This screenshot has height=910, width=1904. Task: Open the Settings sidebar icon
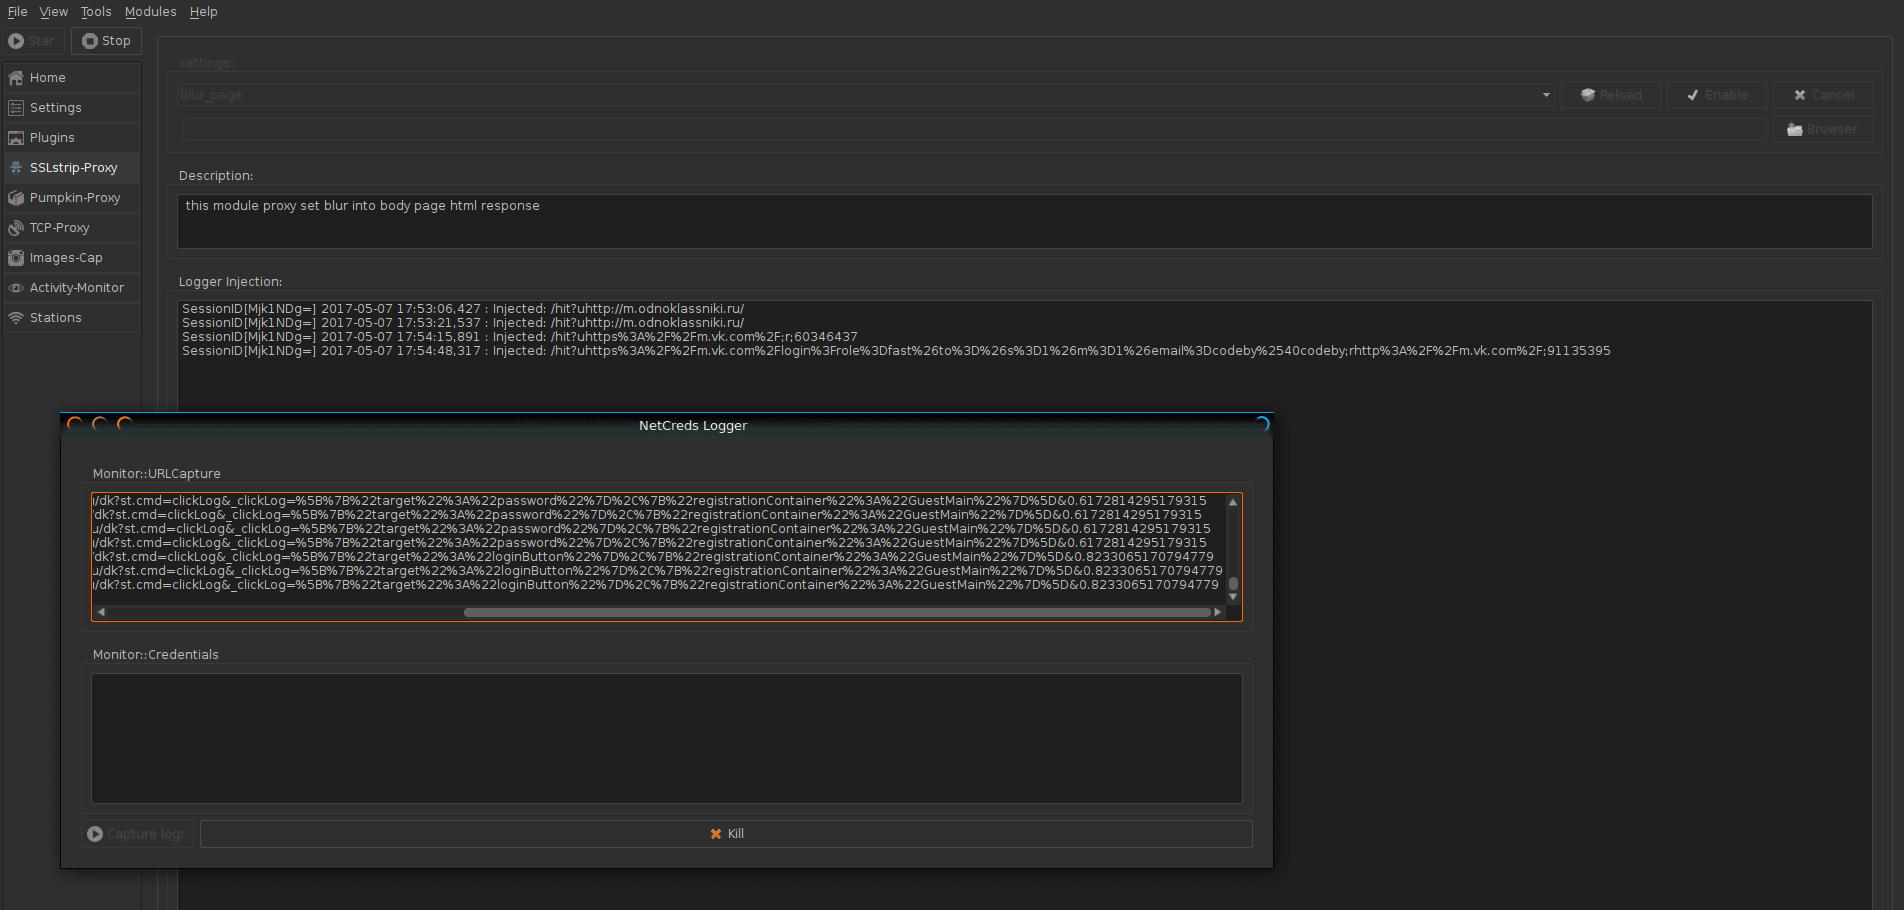pyautogui.click(x=16, y=108)
